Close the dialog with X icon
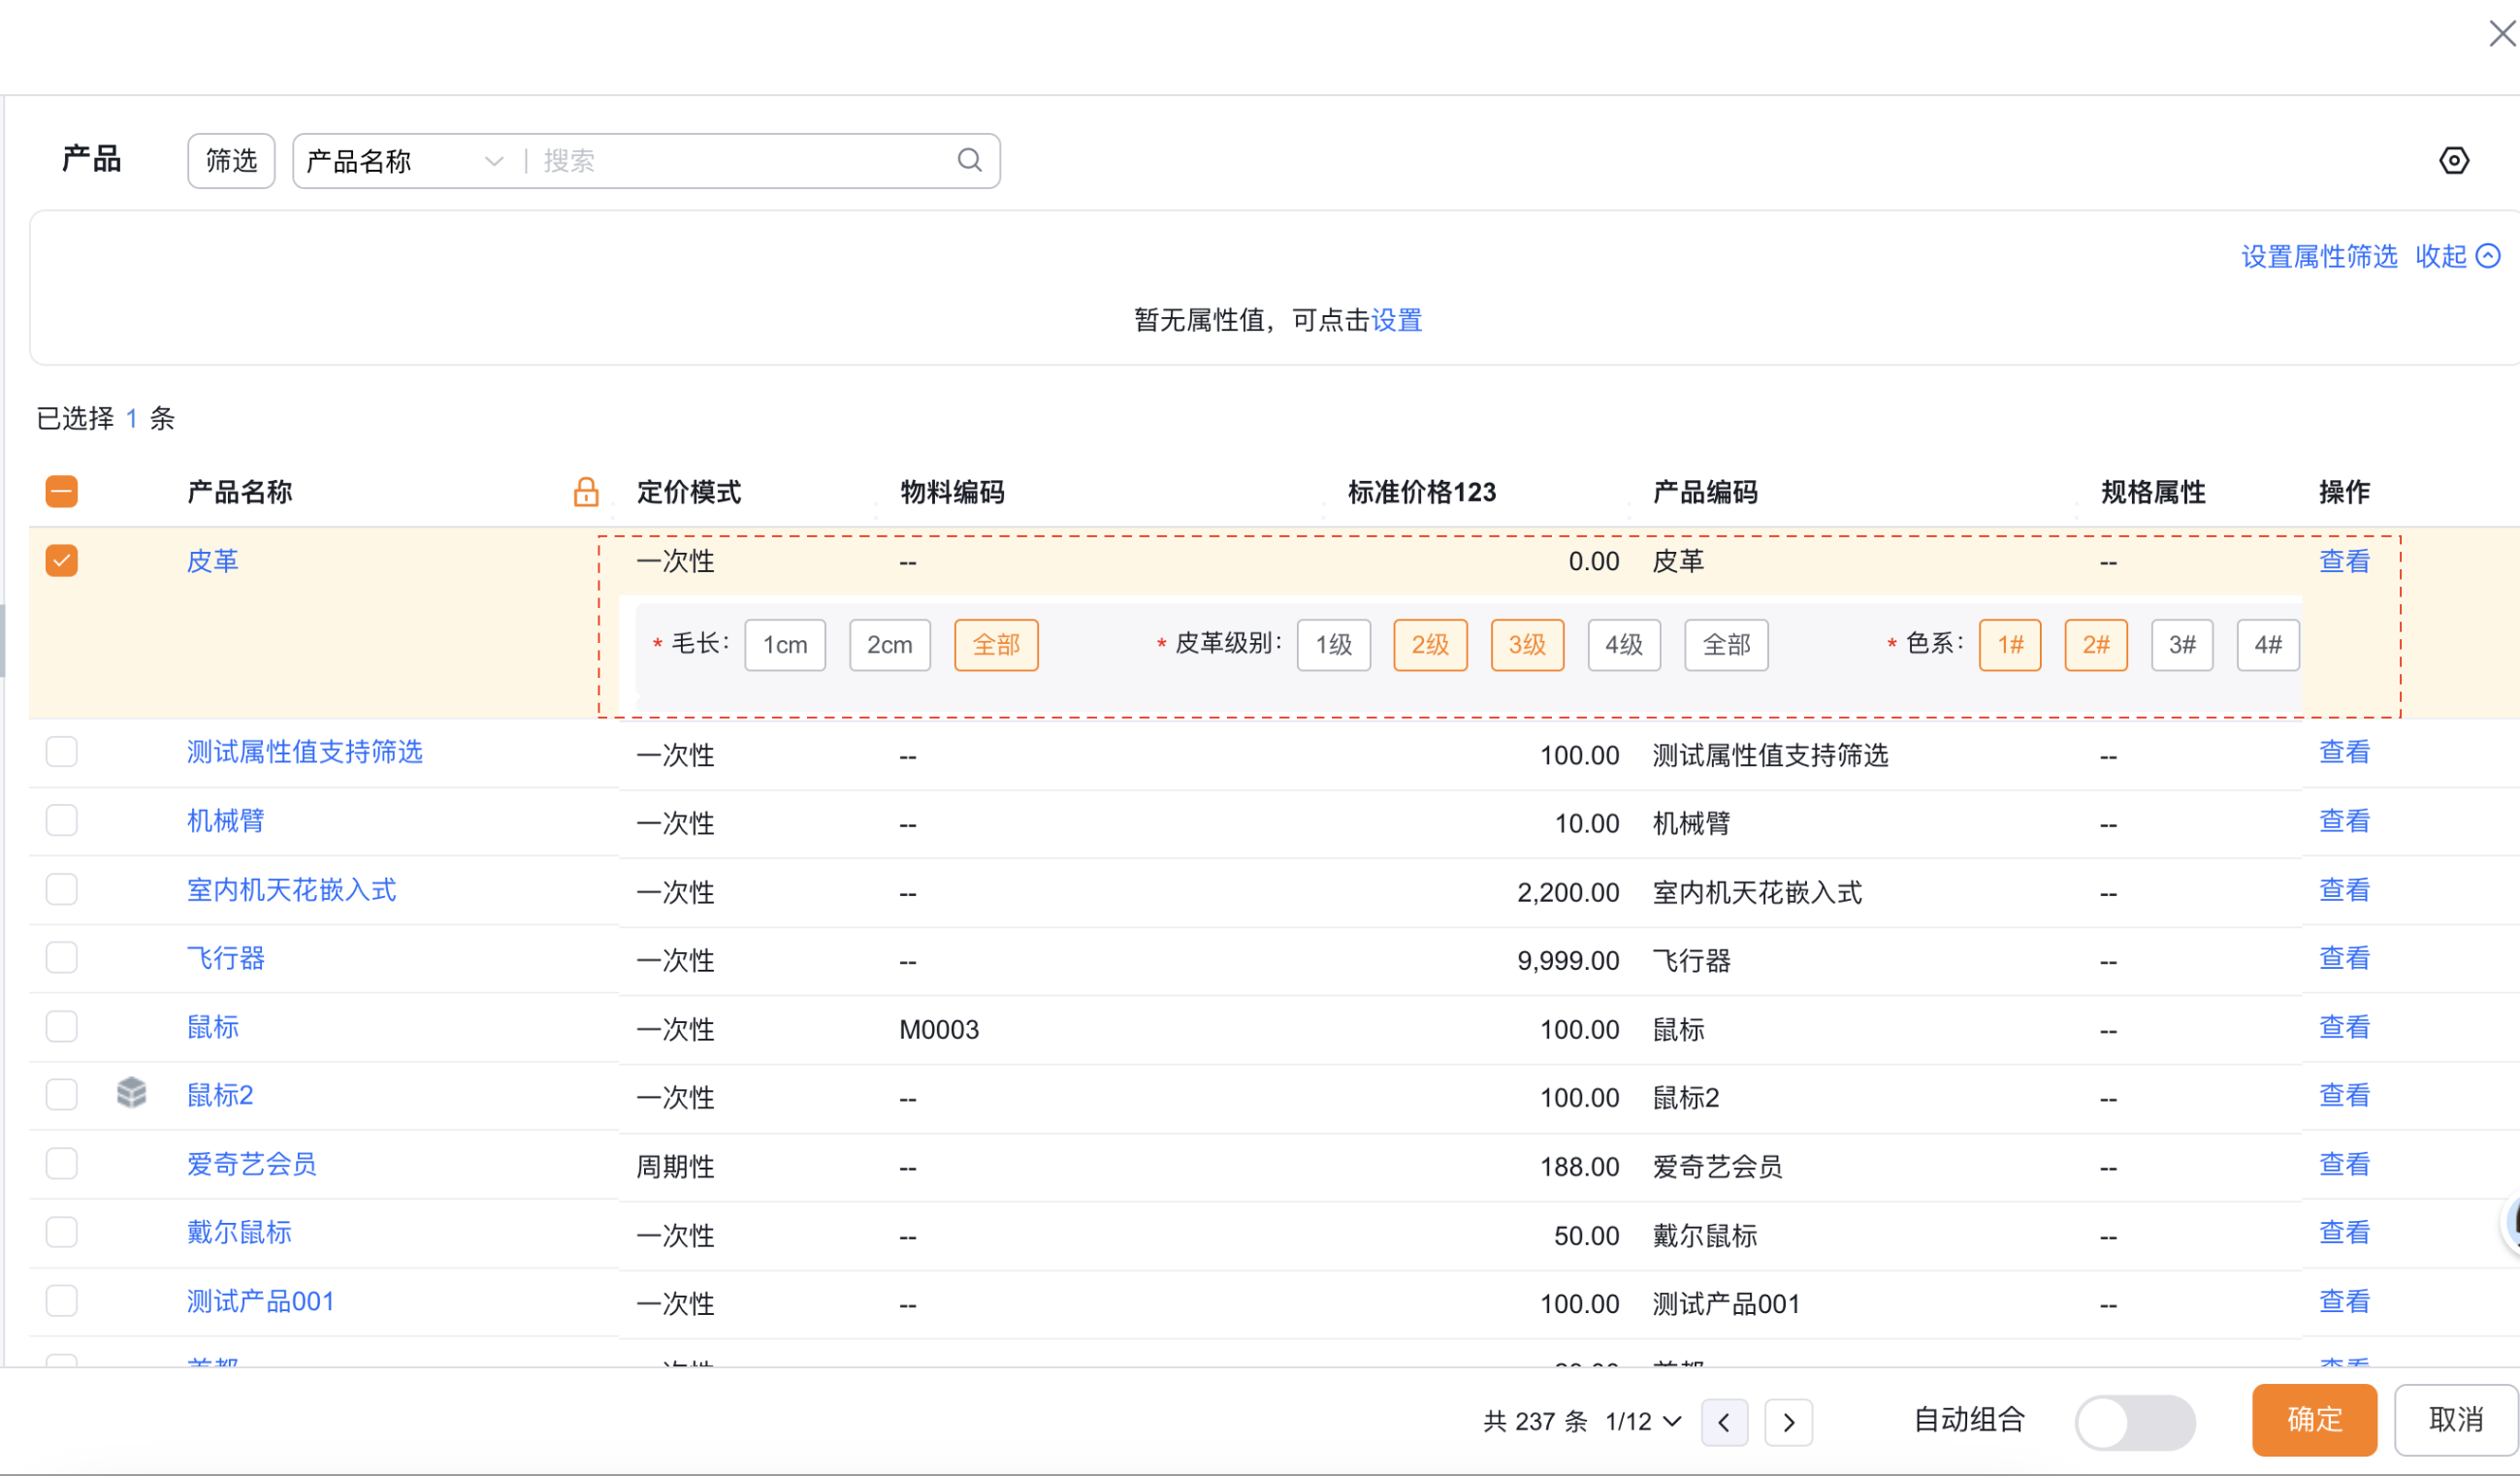2520x1476 pixels. pyautogui.click(x=2501, y=34)
